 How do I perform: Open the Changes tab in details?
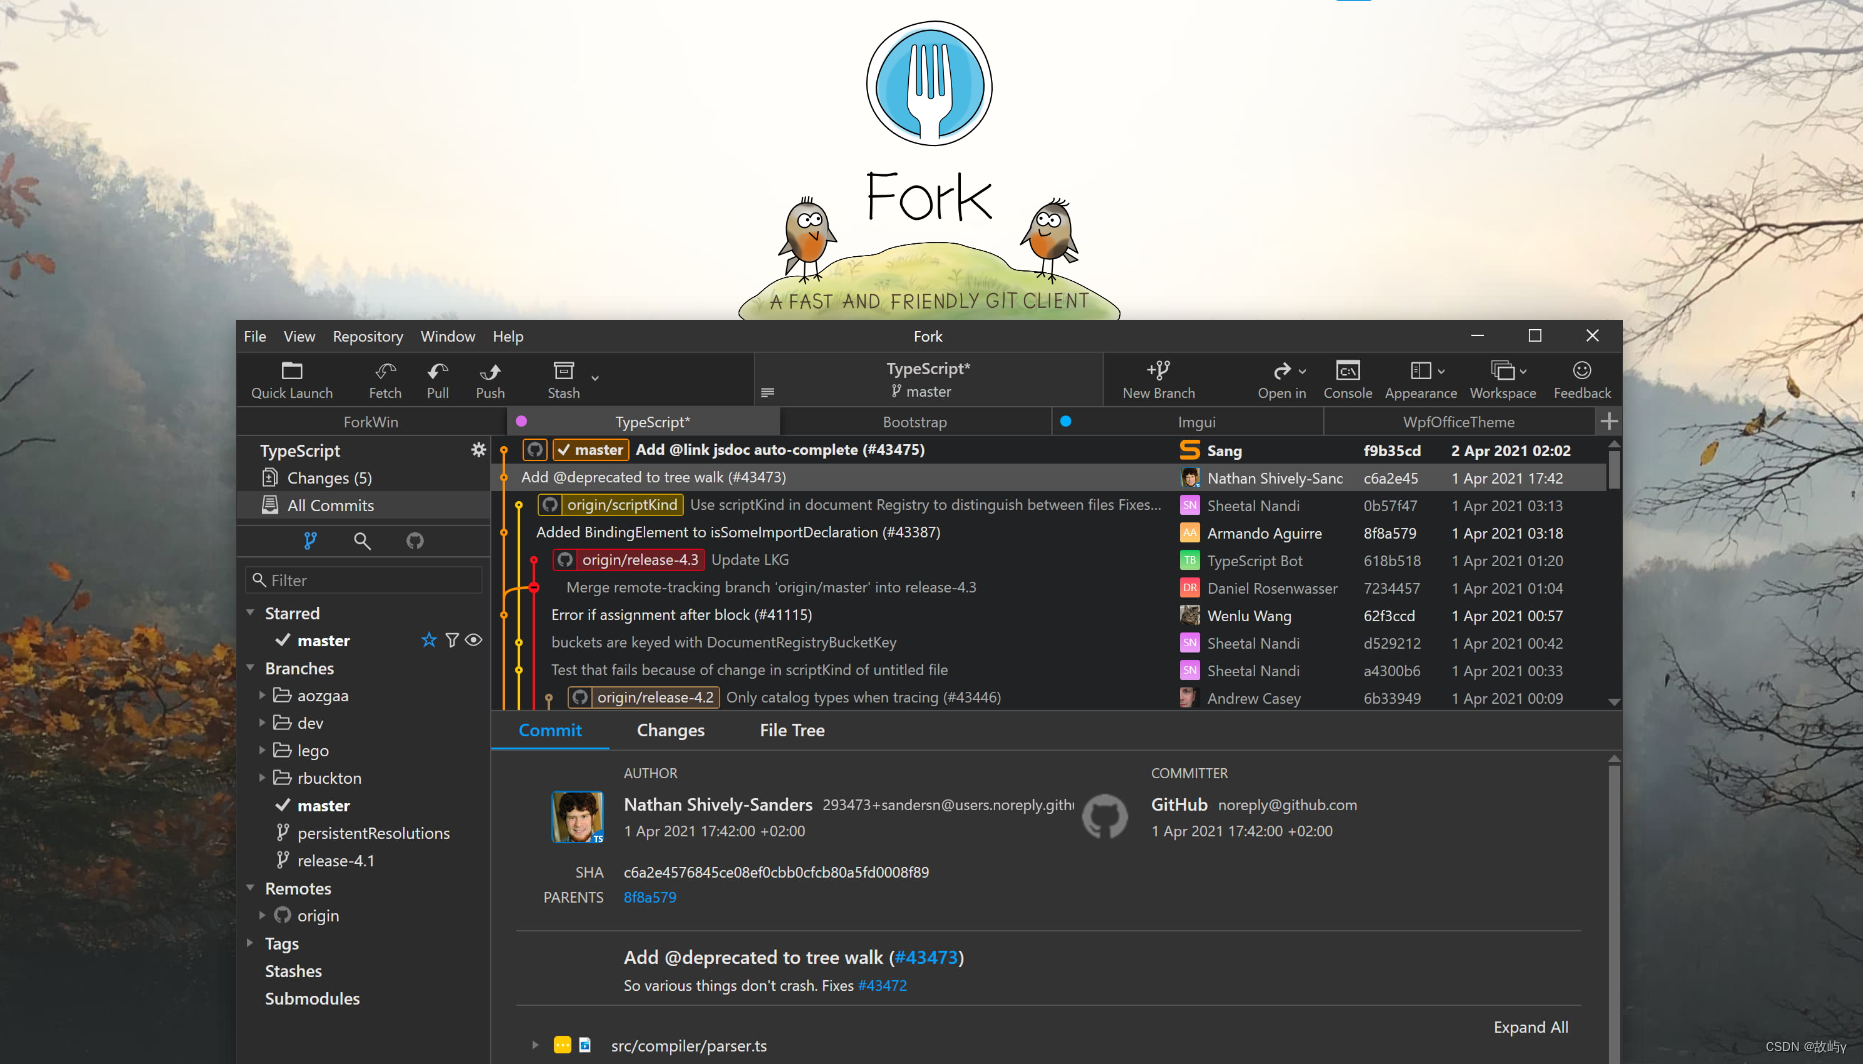pos(671,731)
